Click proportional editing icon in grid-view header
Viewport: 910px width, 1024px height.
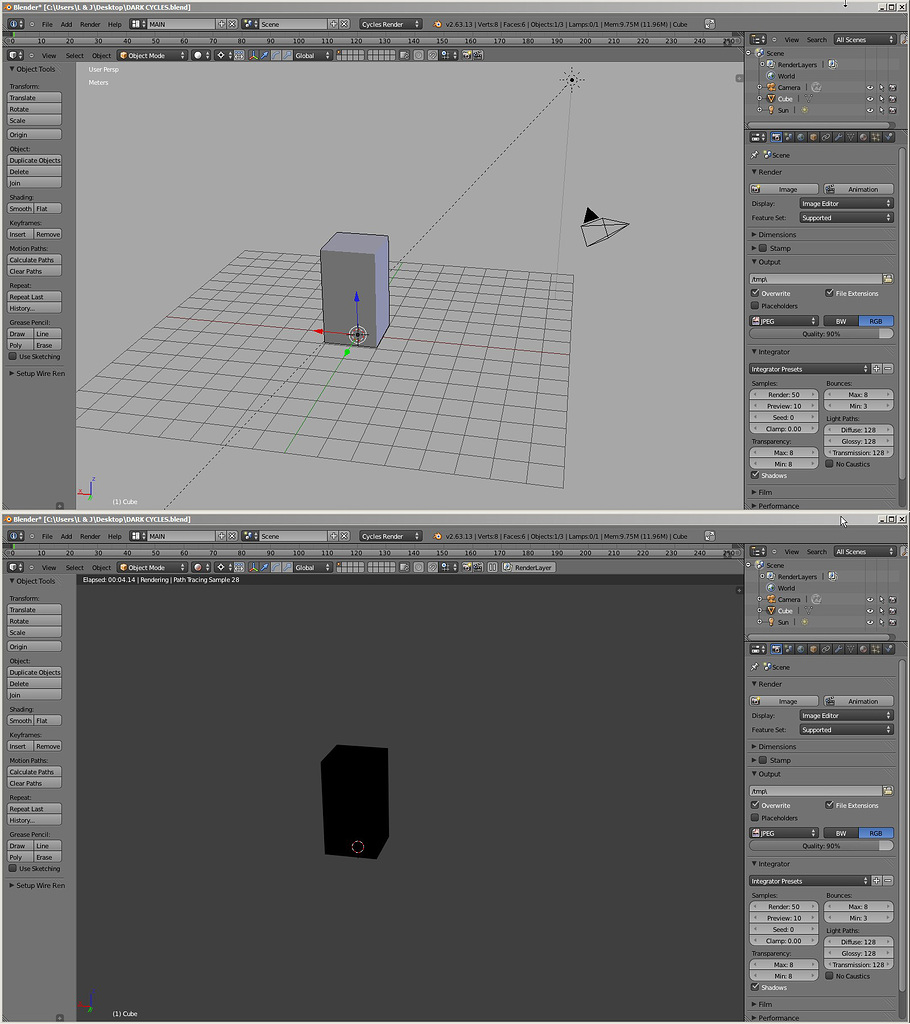419,56
